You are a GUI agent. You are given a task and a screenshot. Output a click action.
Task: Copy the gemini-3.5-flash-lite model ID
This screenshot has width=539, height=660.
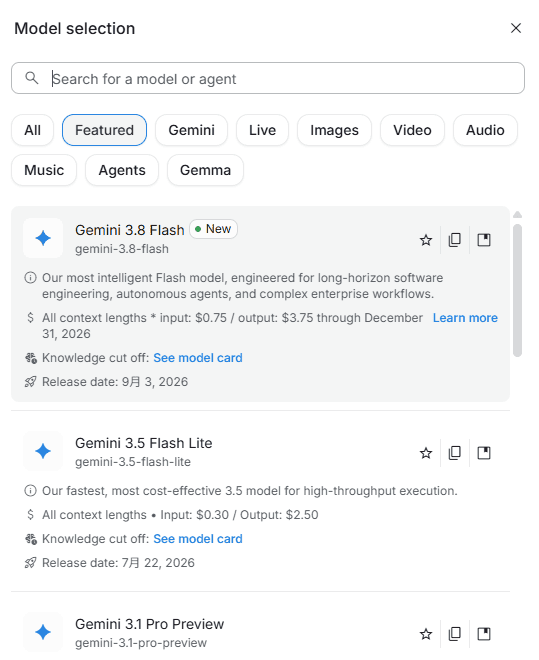coord(455,453)
